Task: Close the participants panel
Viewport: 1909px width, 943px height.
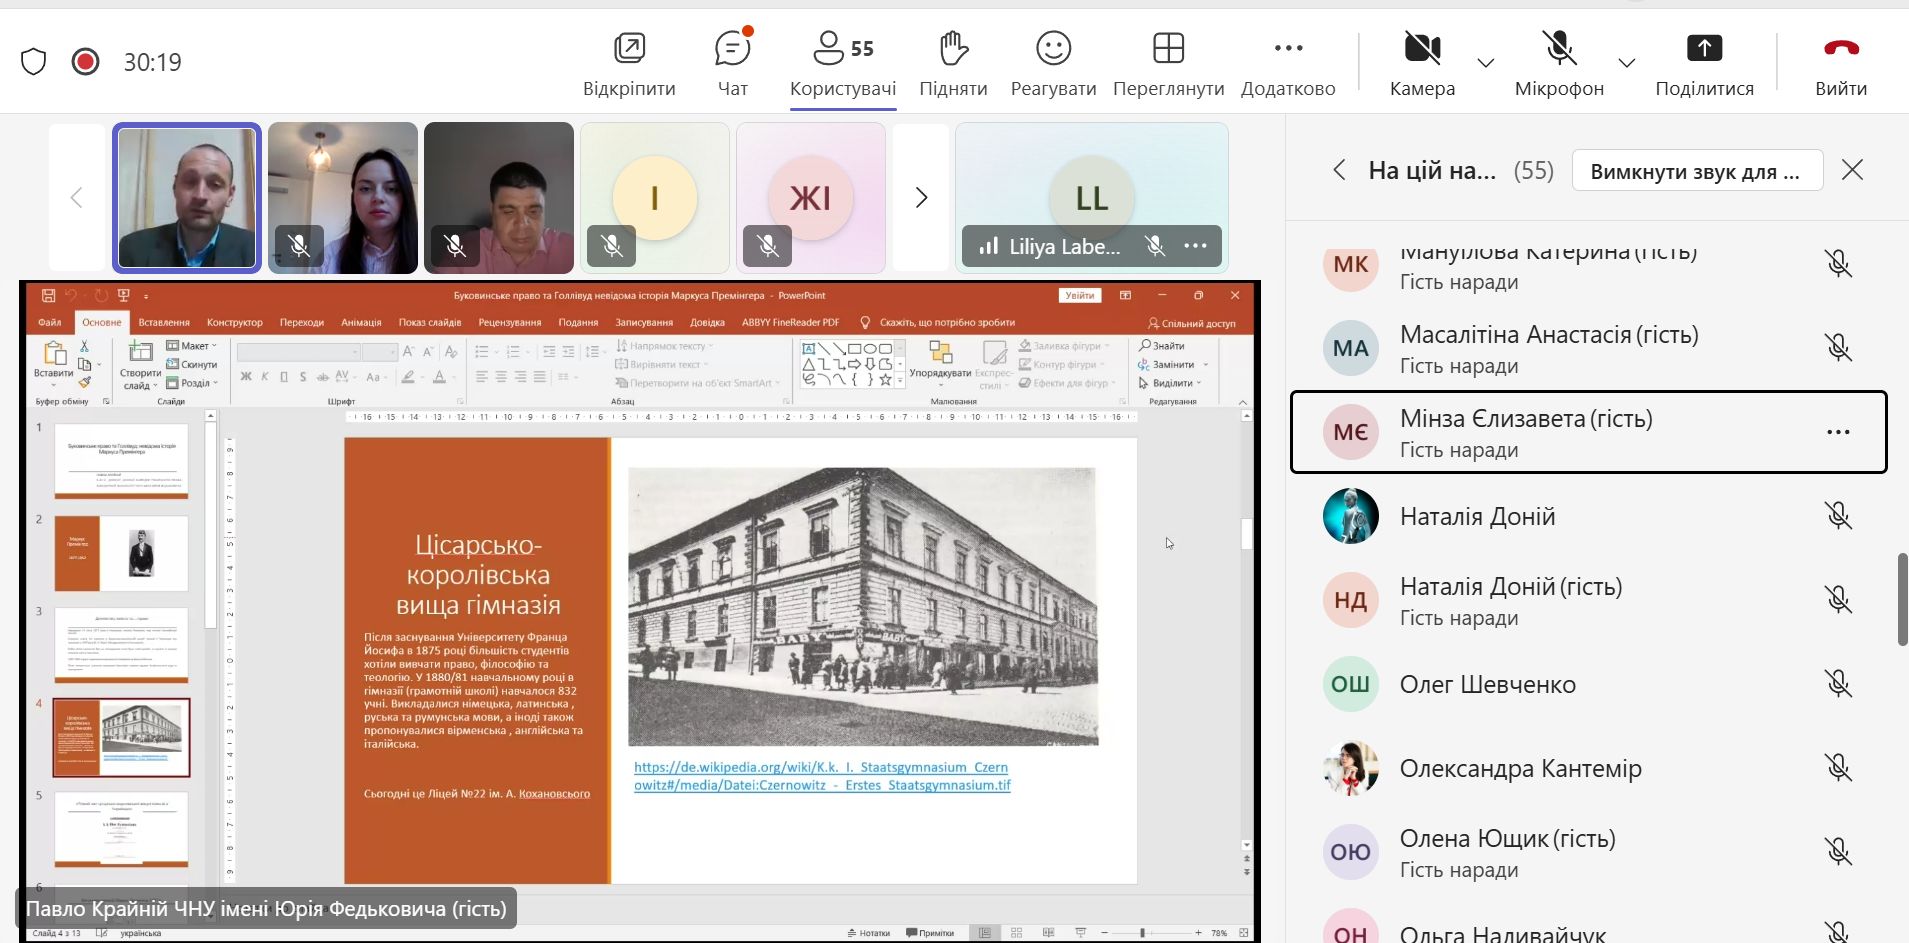Action: coord(1852,170)
